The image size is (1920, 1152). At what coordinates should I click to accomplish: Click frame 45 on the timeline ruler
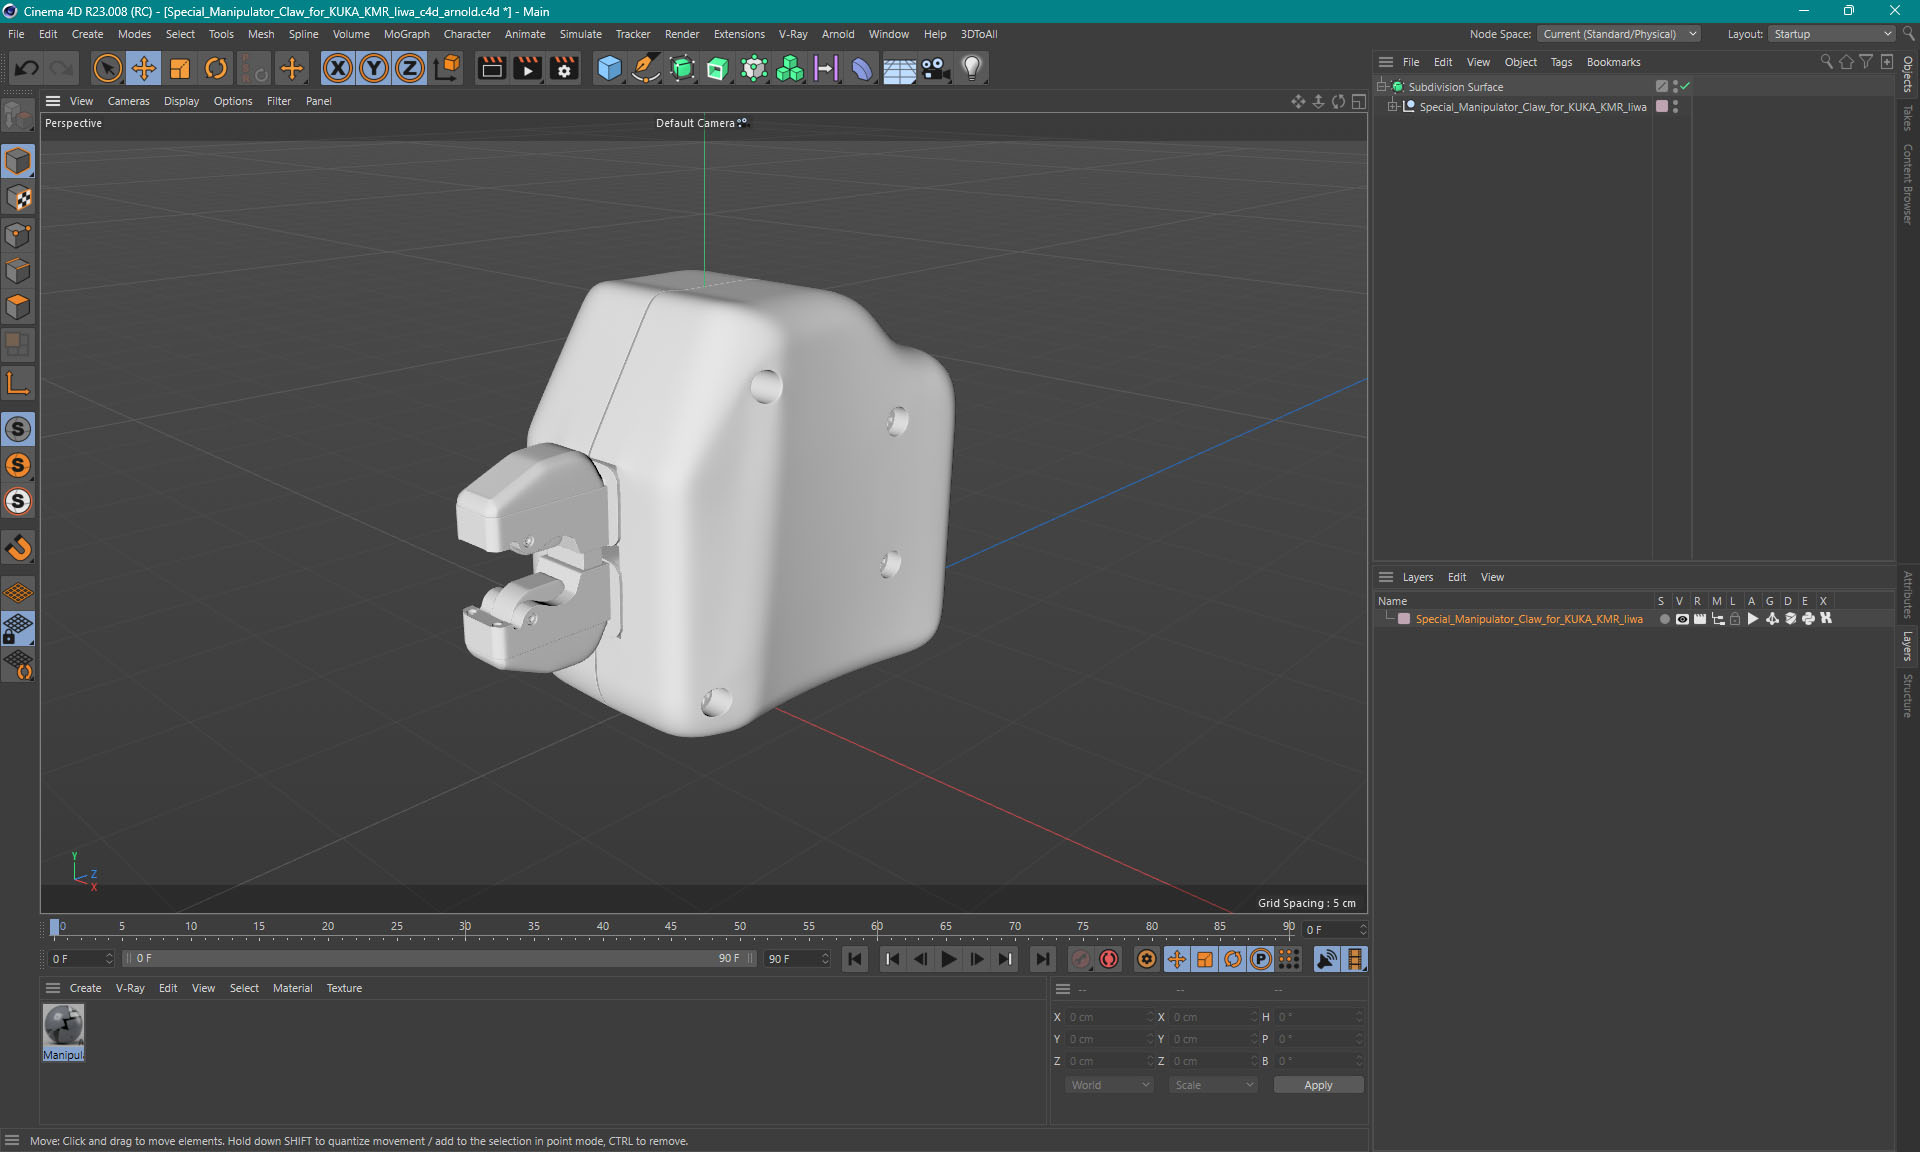pos(671,926)
